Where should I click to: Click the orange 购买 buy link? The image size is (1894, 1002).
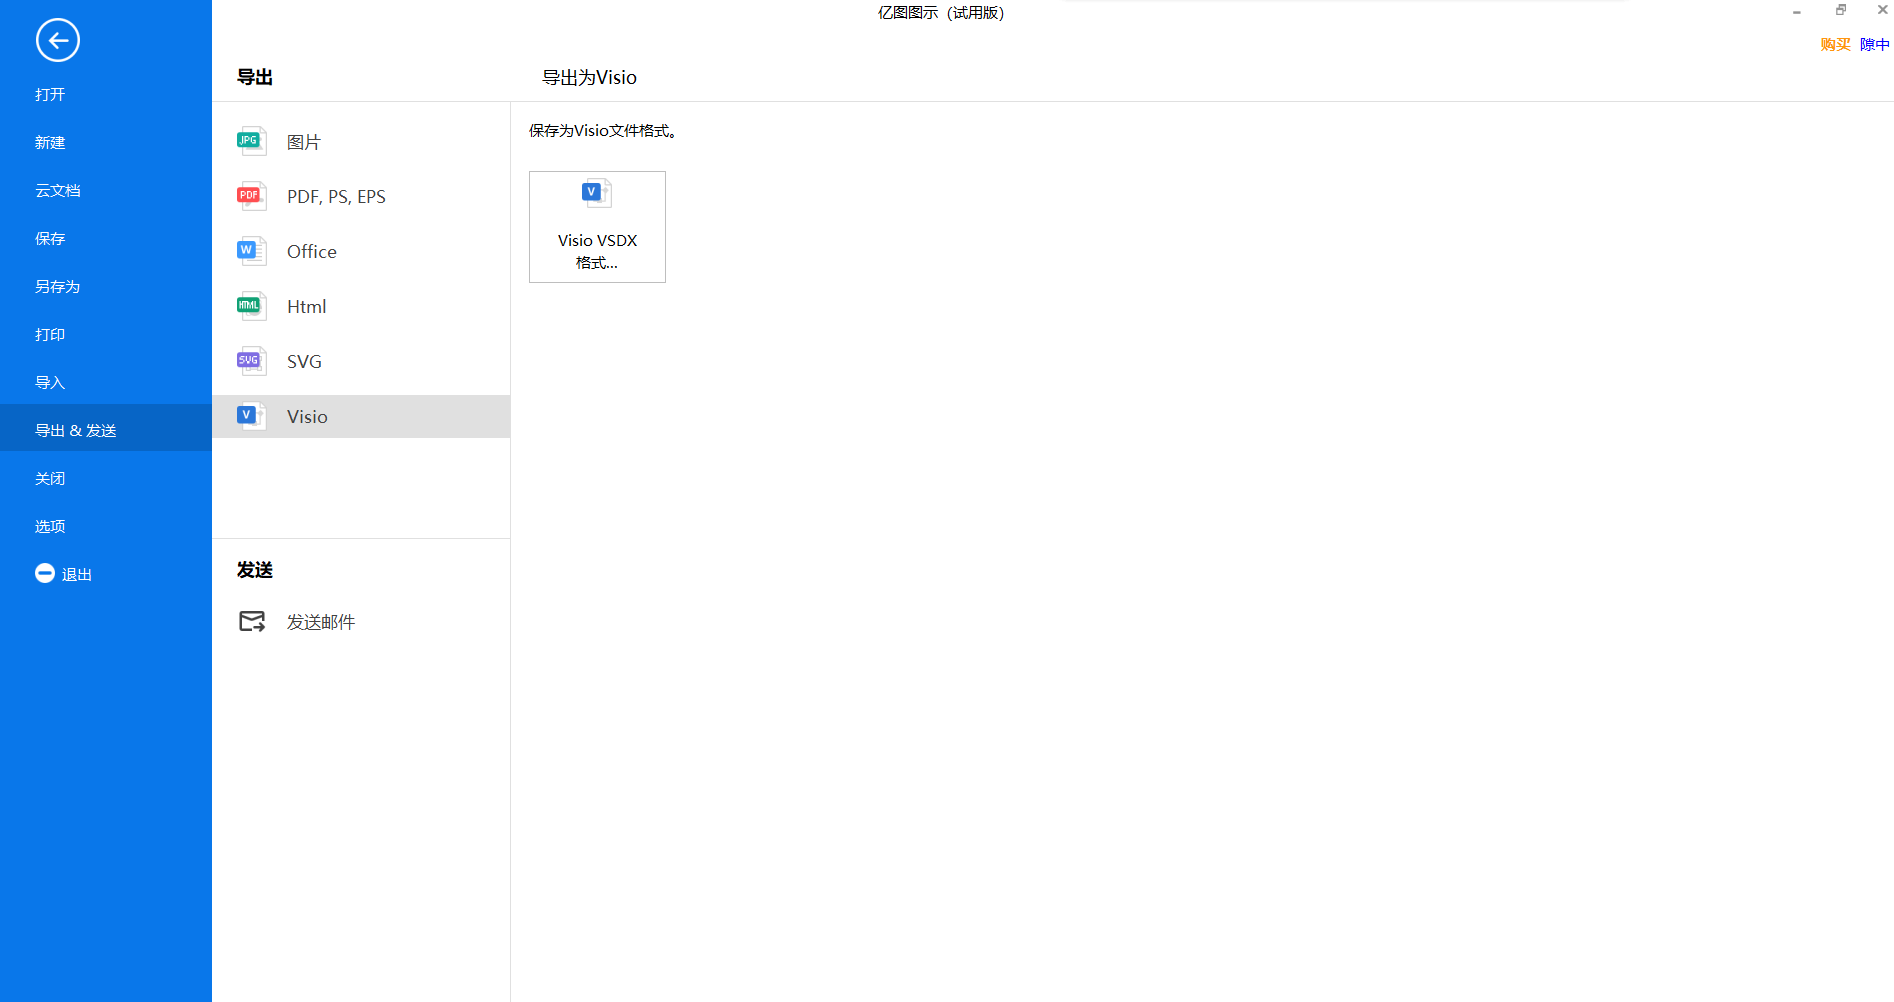(1835, 45)
